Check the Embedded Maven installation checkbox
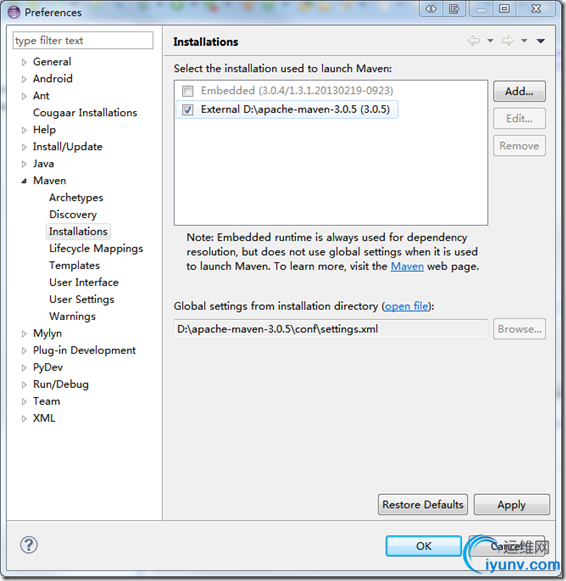This screenshot has width=566, height=581. click(x=188, y=91)
